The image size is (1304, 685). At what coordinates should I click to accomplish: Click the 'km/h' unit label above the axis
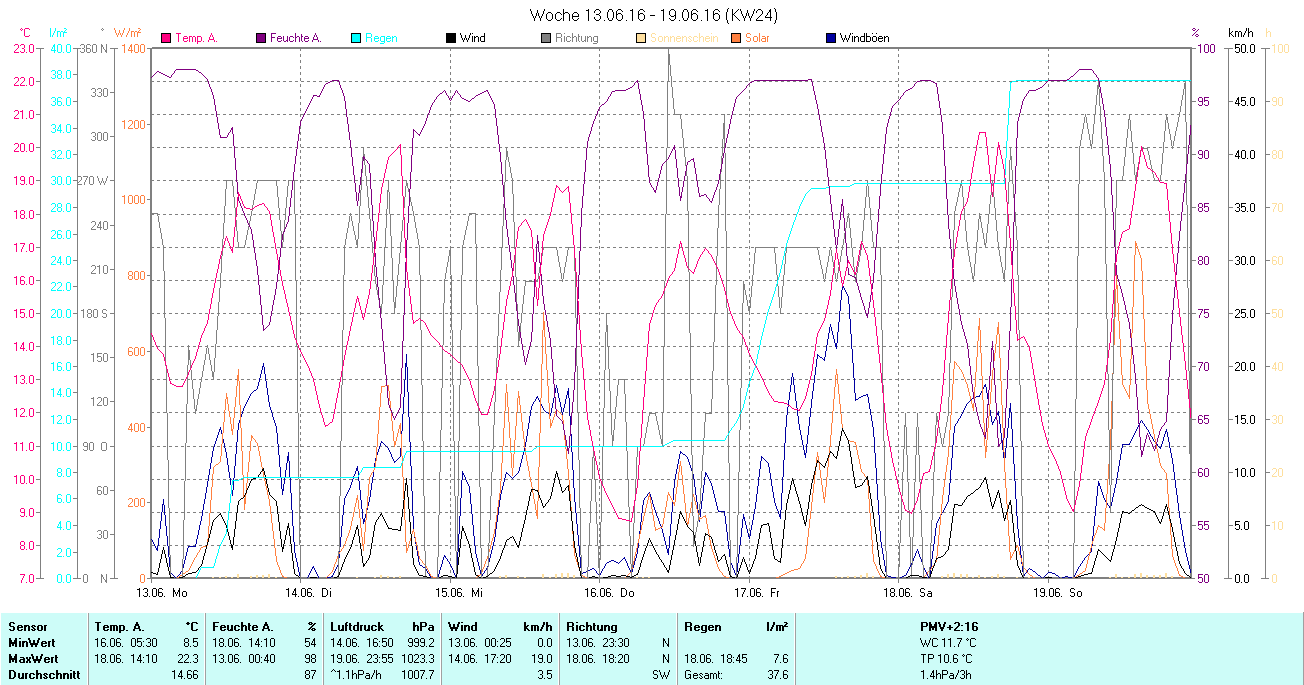1242,33
